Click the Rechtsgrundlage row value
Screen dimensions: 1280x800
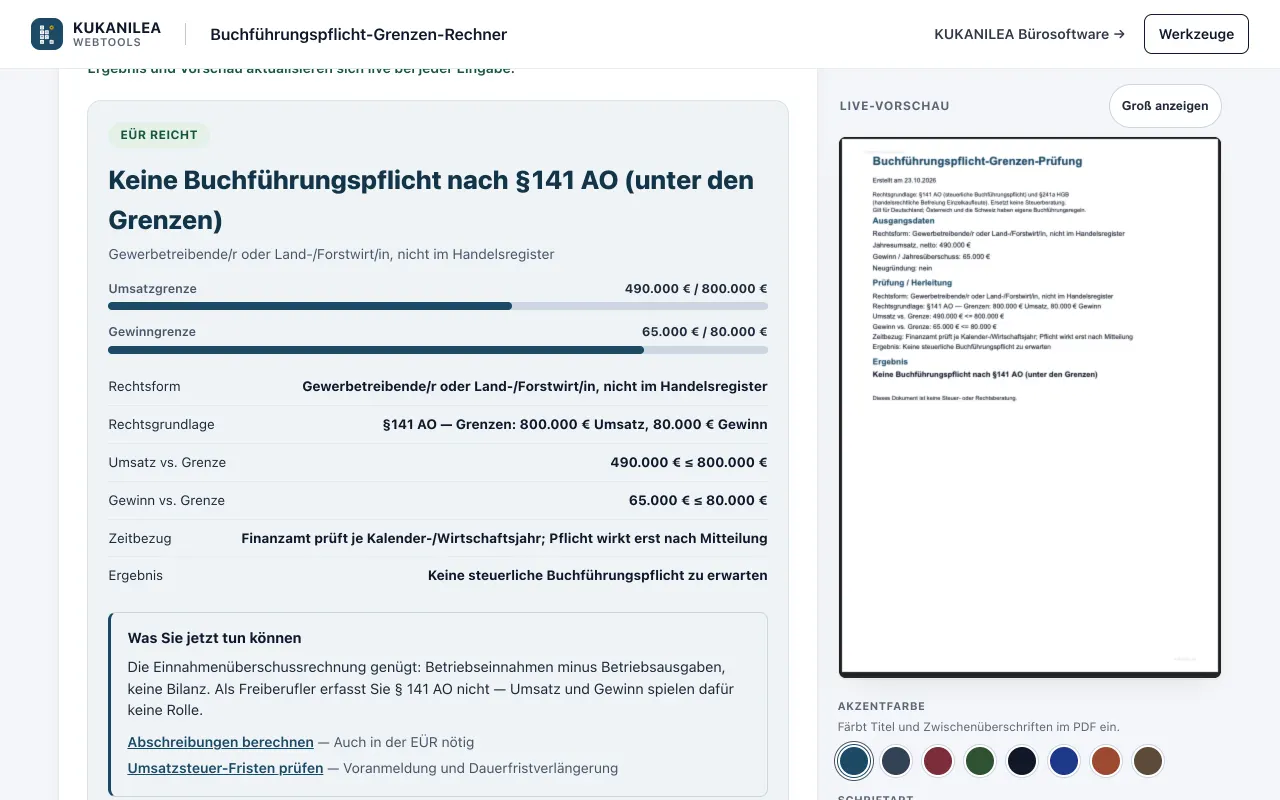point(575,424)
